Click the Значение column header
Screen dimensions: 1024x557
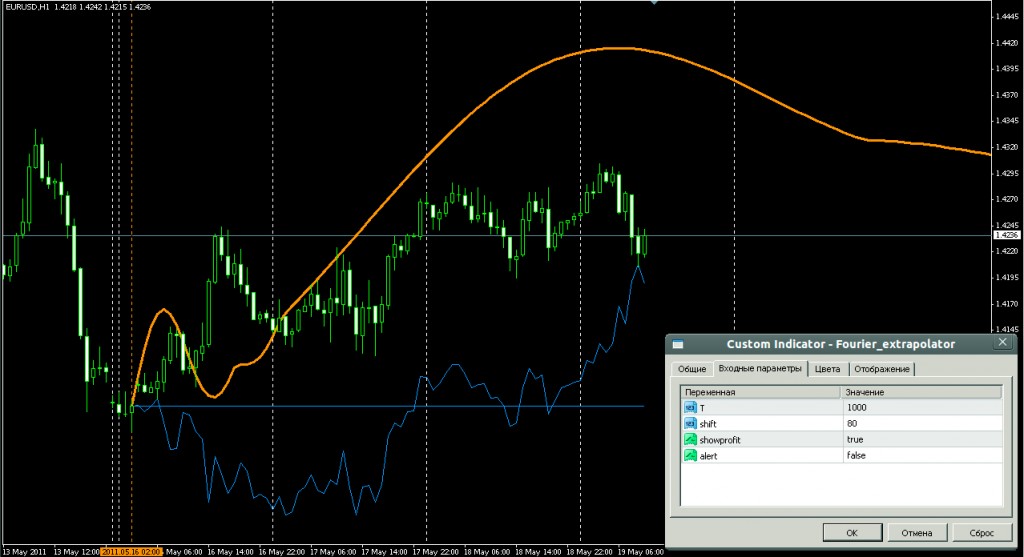tap(920, 392)
